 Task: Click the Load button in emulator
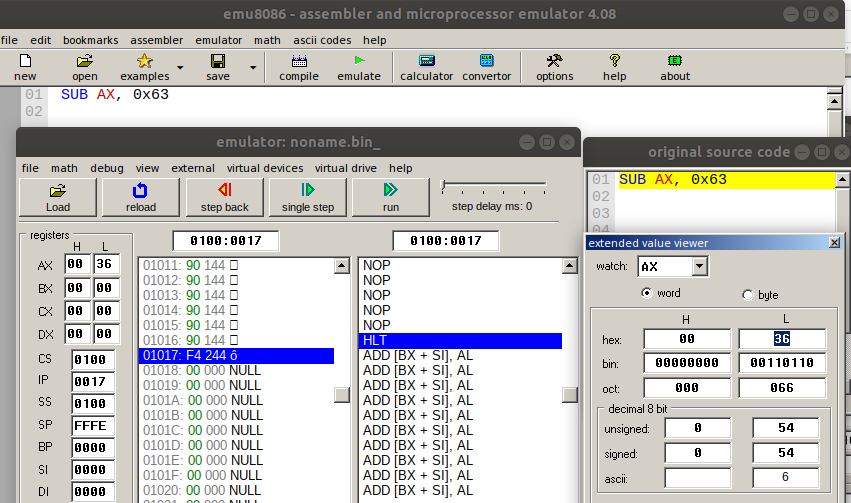click(58, 197)
